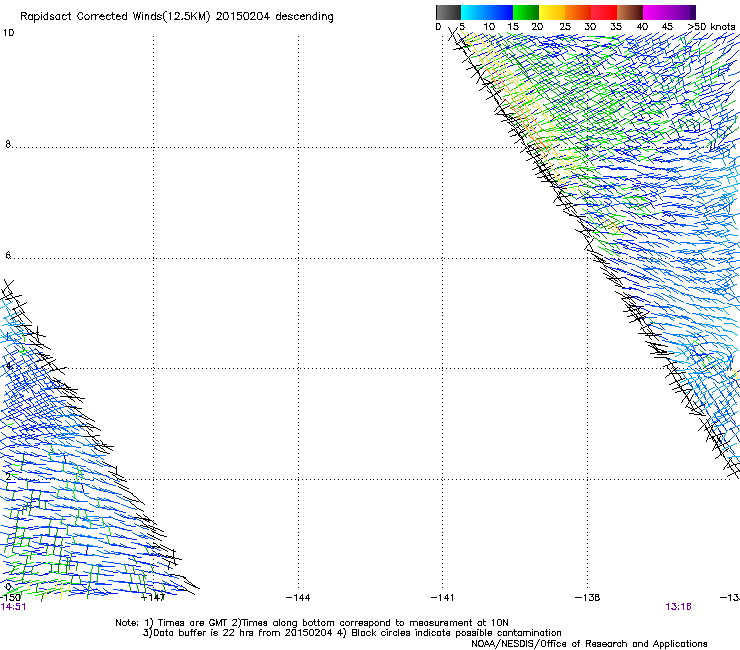This screenshot has height=650, width=740.
Task: Click the latitude label '8'
Action: 8,144
